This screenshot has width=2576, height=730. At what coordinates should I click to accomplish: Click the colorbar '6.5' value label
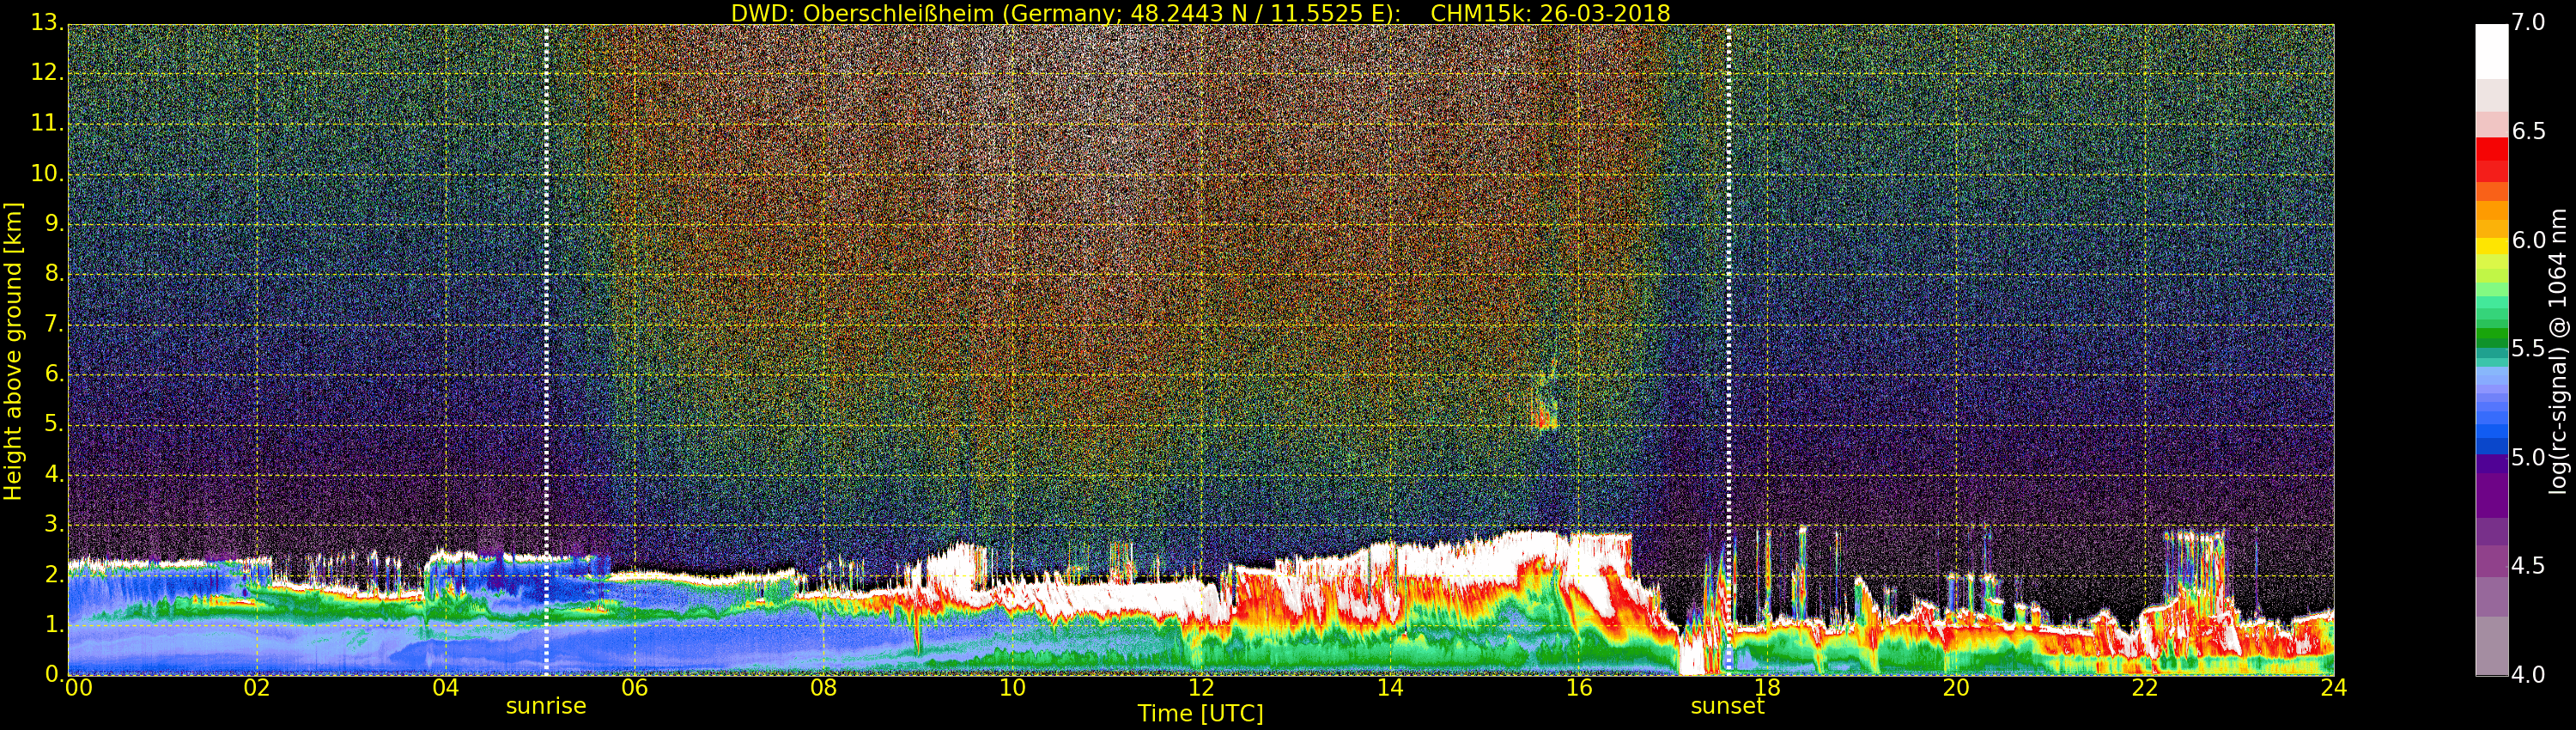tap(2528, 131)
